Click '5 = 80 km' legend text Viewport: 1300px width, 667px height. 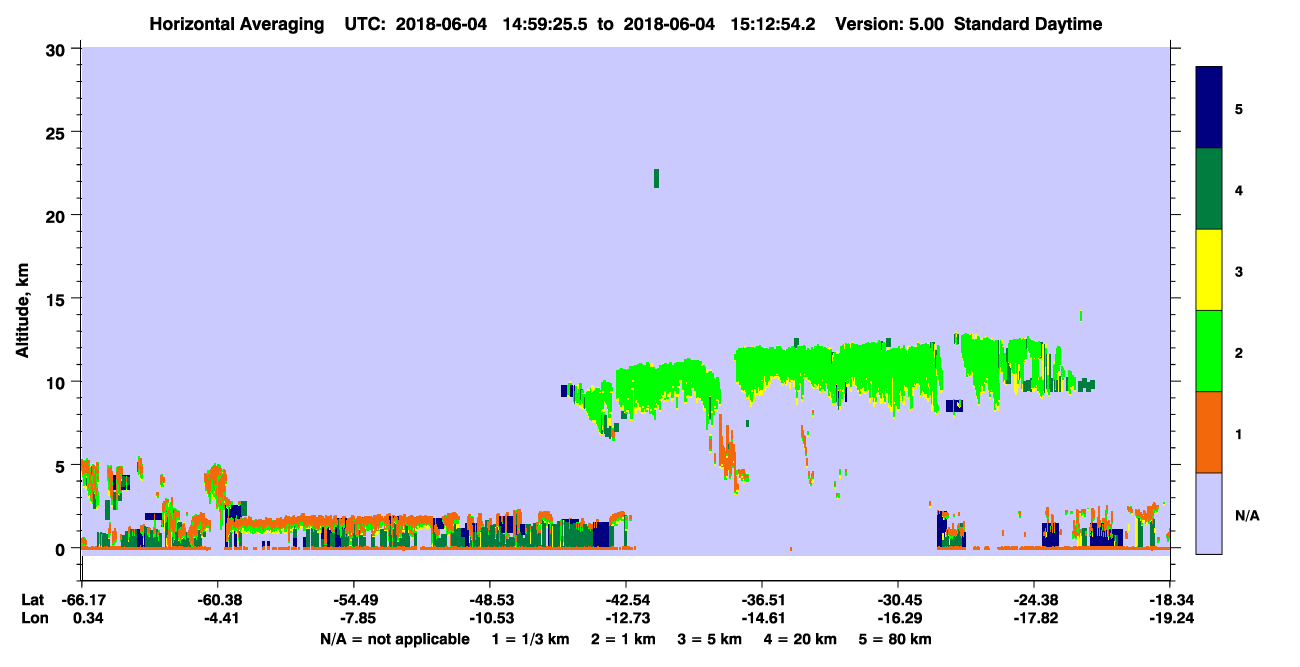[895, 639]
